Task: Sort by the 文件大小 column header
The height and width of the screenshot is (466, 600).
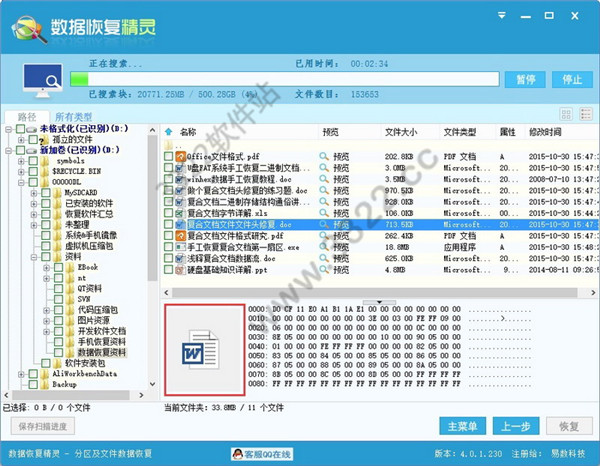Action: (x=401, y=132)
